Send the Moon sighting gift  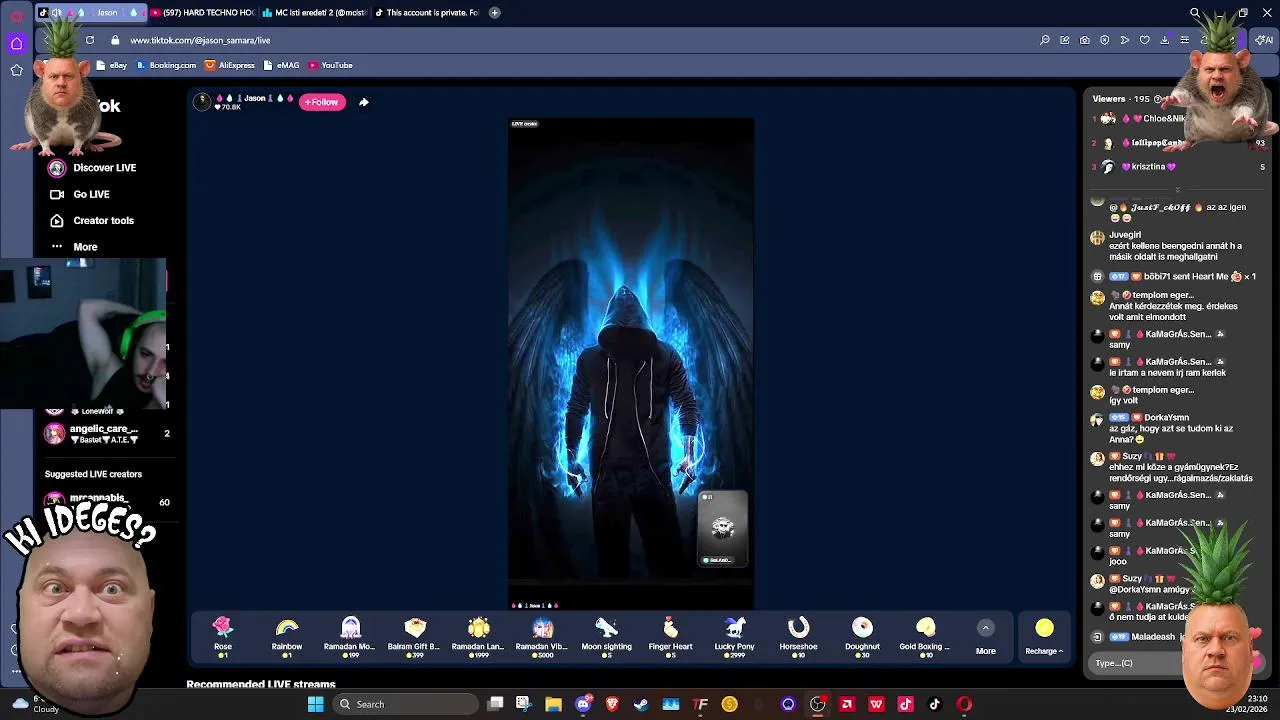tap(606, 636)
